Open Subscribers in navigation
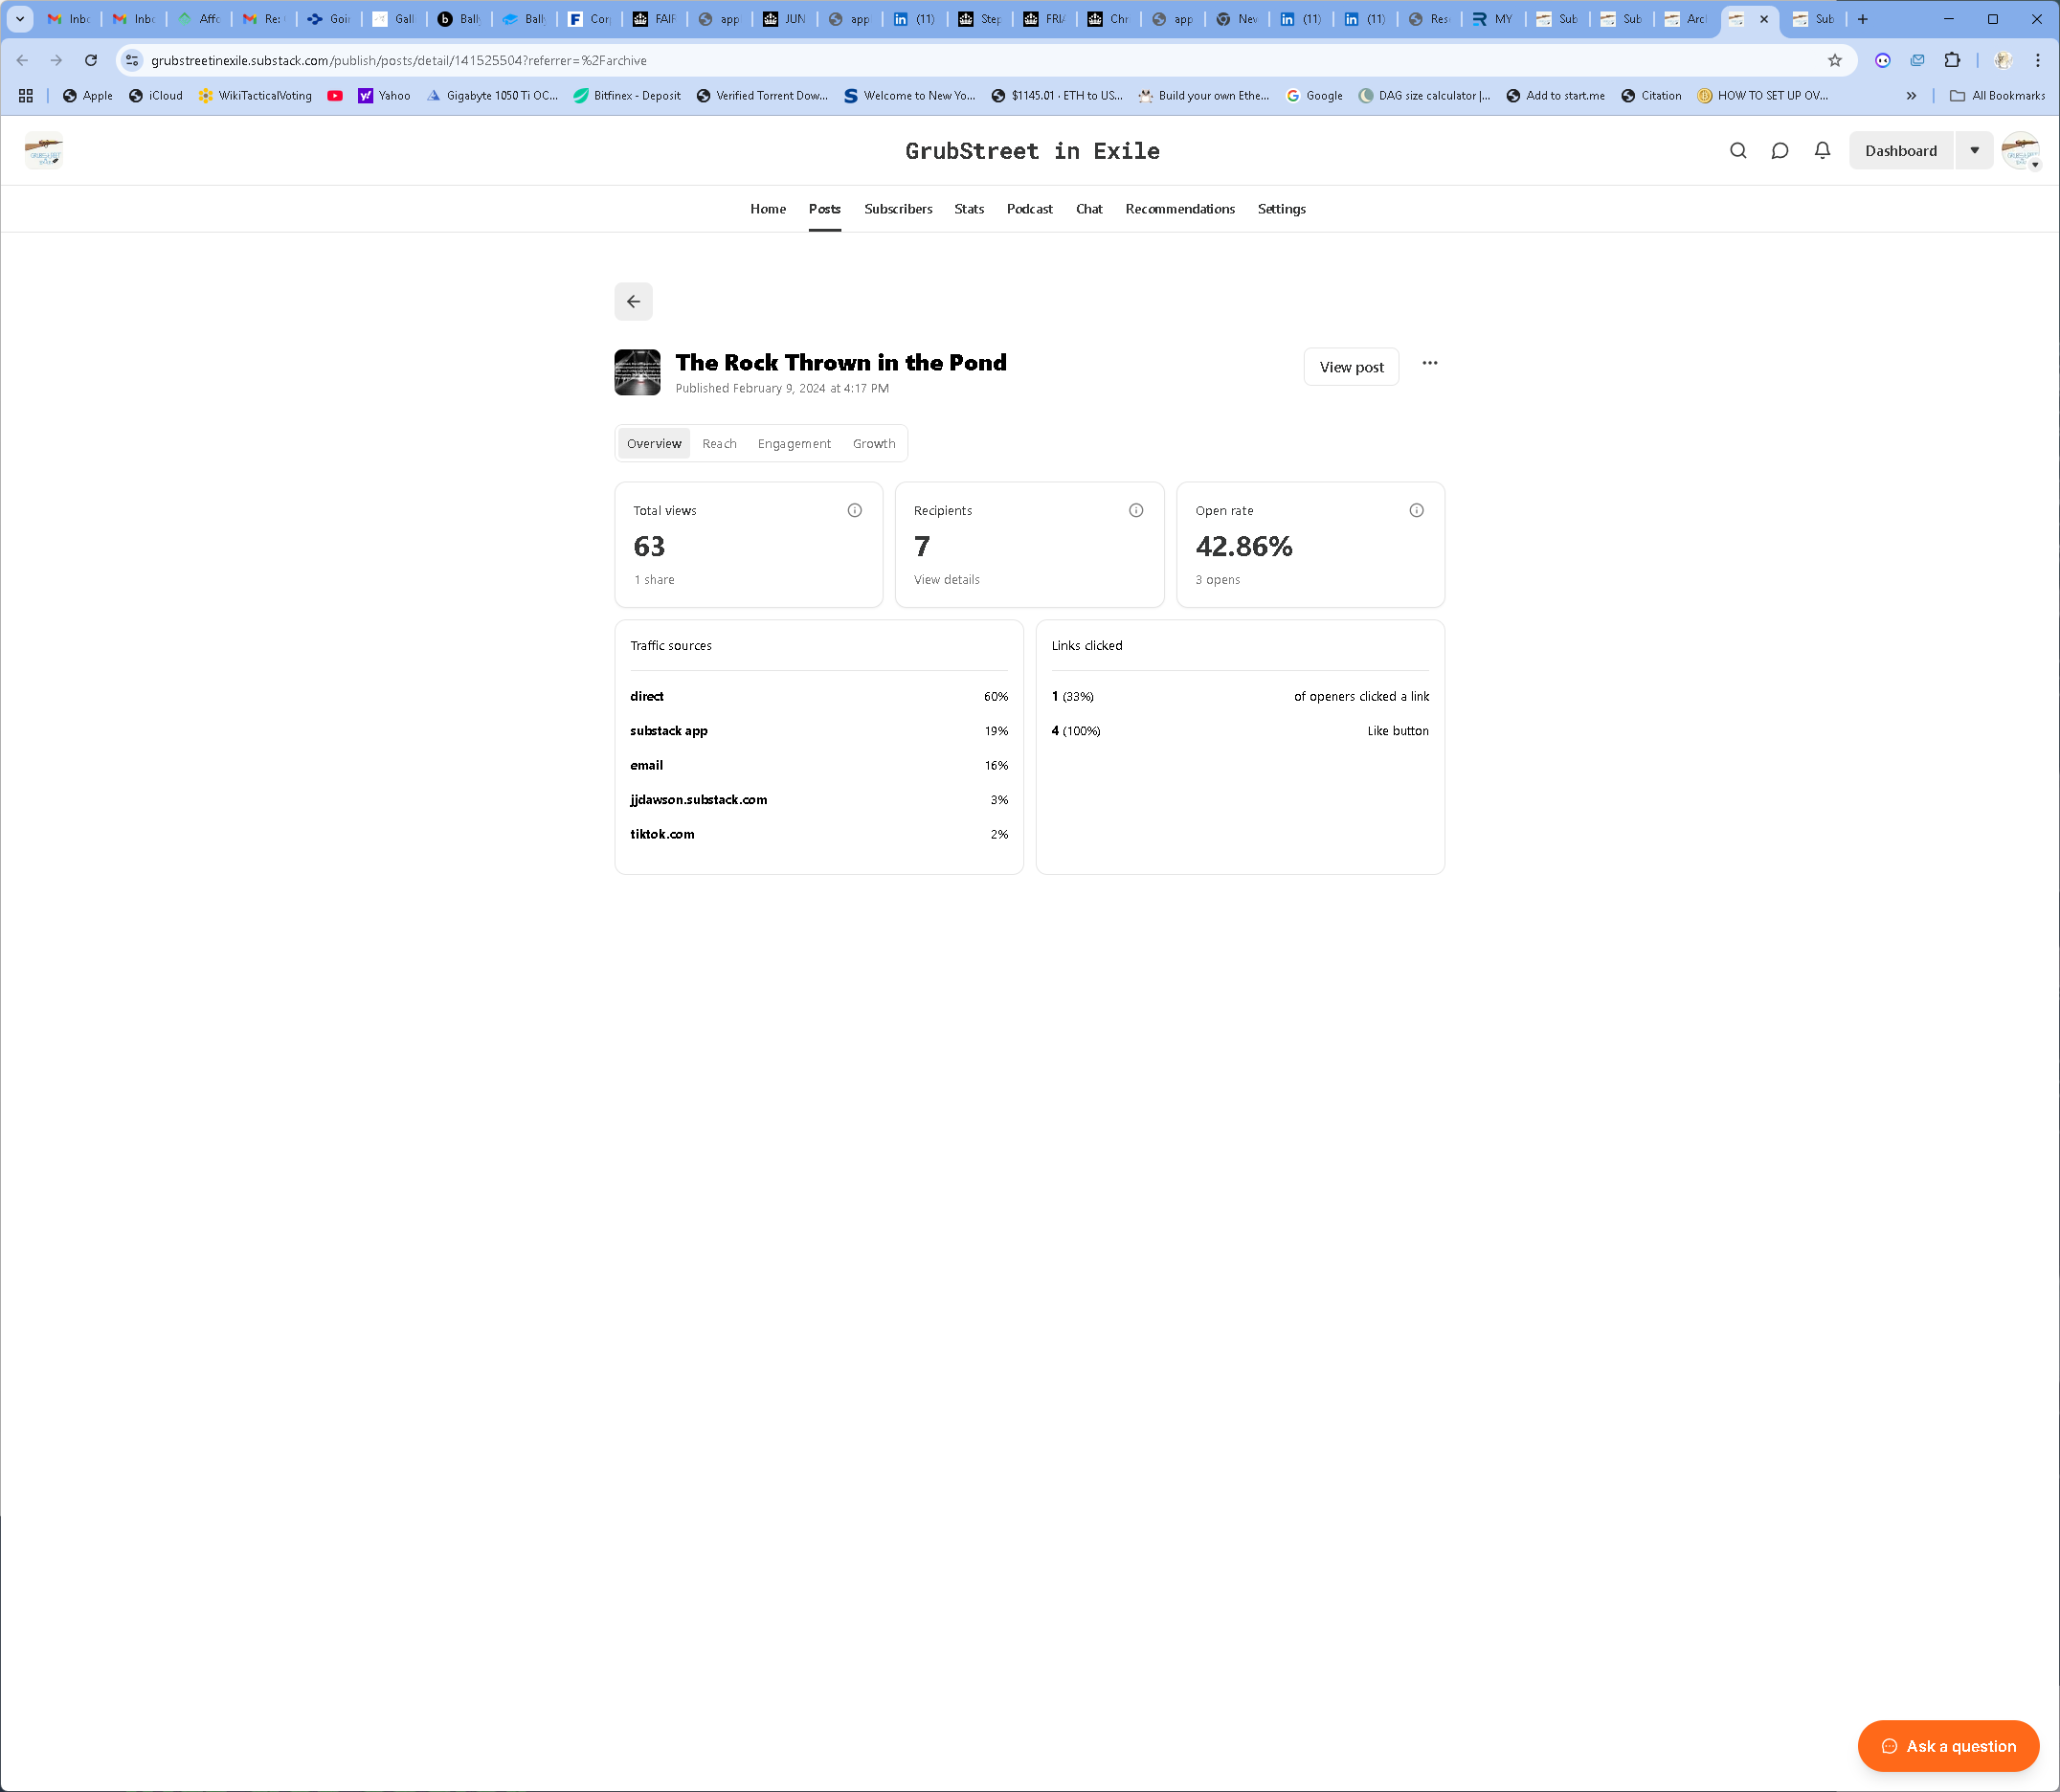 coord(898,208)
